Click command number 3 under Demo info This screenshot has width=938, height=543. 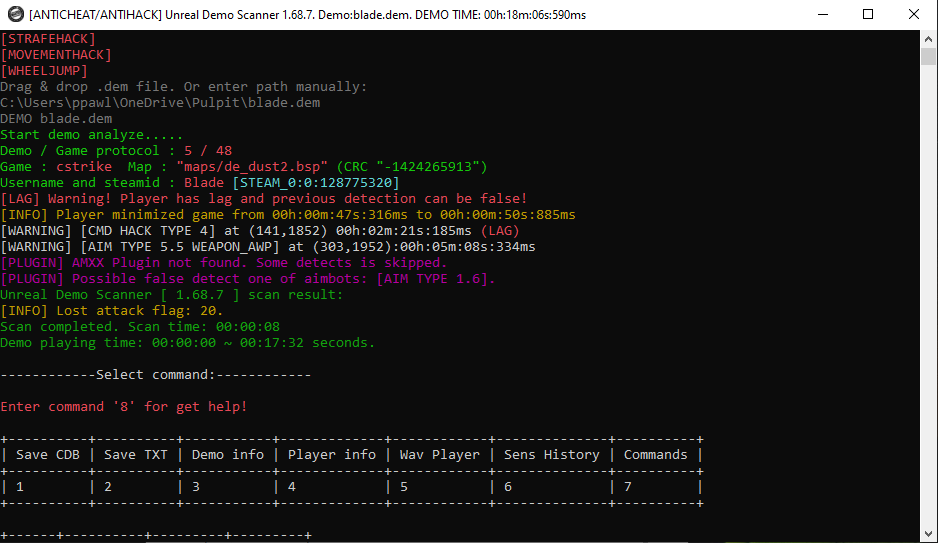(x=196, y=487)
